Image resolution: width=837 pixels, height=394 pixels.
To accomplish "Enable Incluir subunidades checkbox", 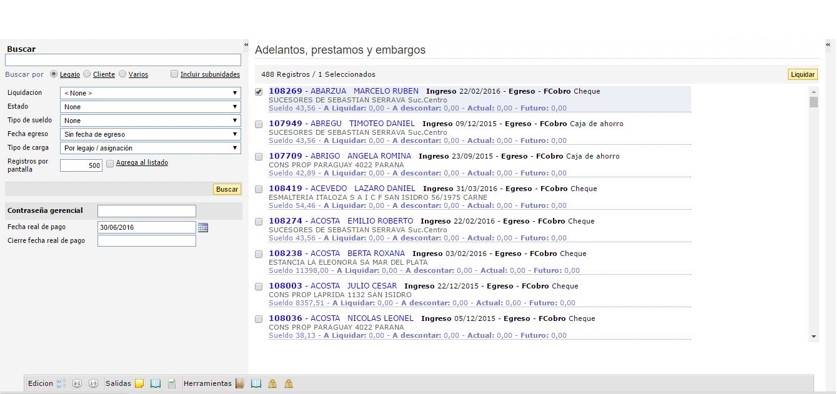I will (x=174, y=74).
